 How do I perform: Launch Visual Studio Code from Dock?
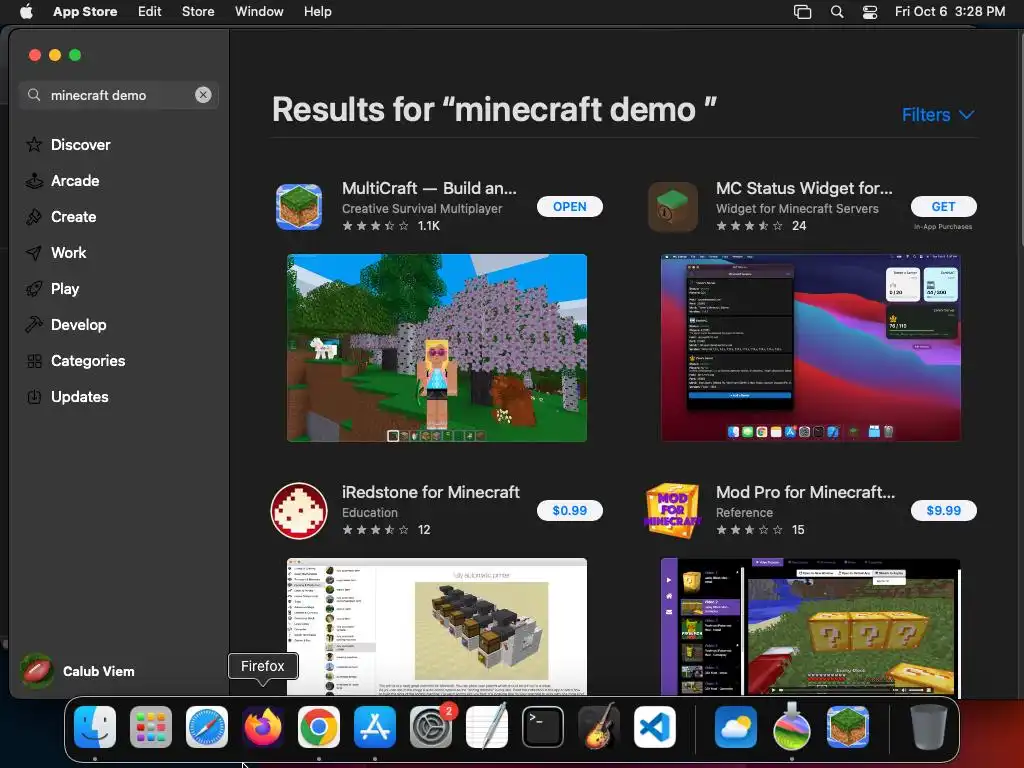(655, 727)
